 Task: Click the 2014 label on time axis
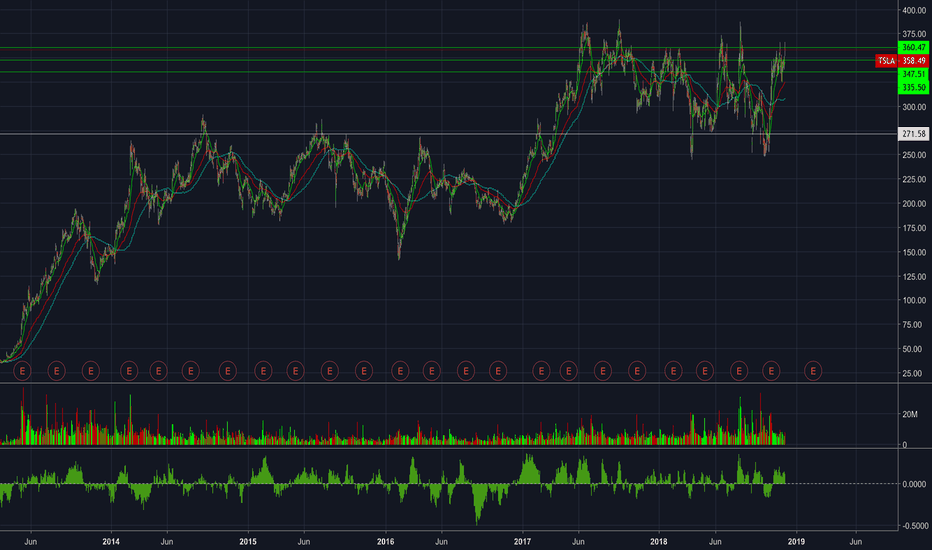pos(111,542)
